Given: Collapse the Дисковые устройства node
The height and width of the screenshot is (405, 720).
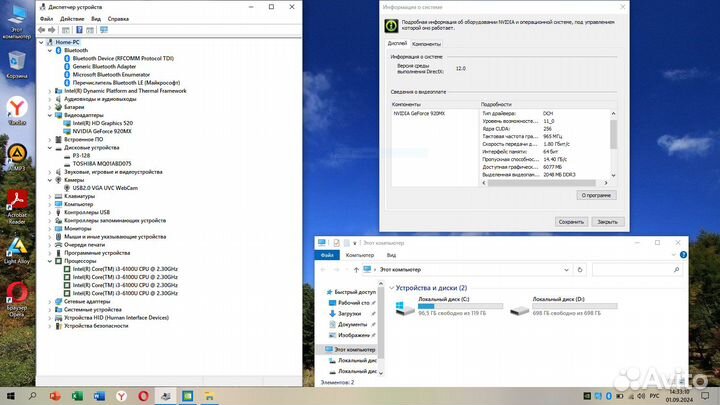Looking at the screenshot, I should pos(50,148).
